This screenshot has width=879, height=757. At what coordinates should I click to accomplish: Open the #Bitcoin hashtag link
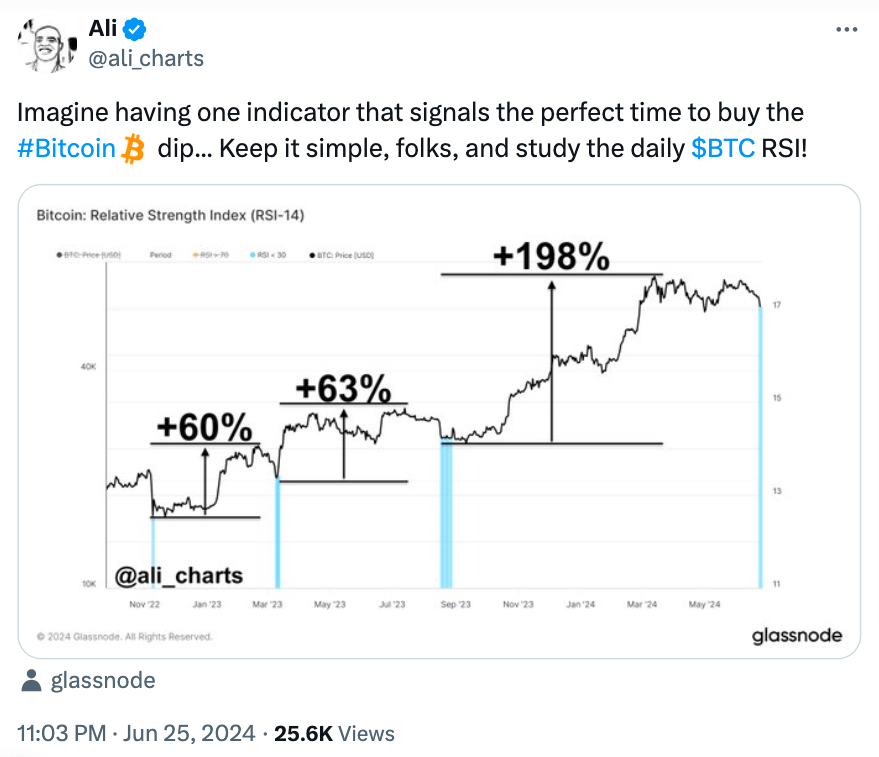tap(66, 149)
